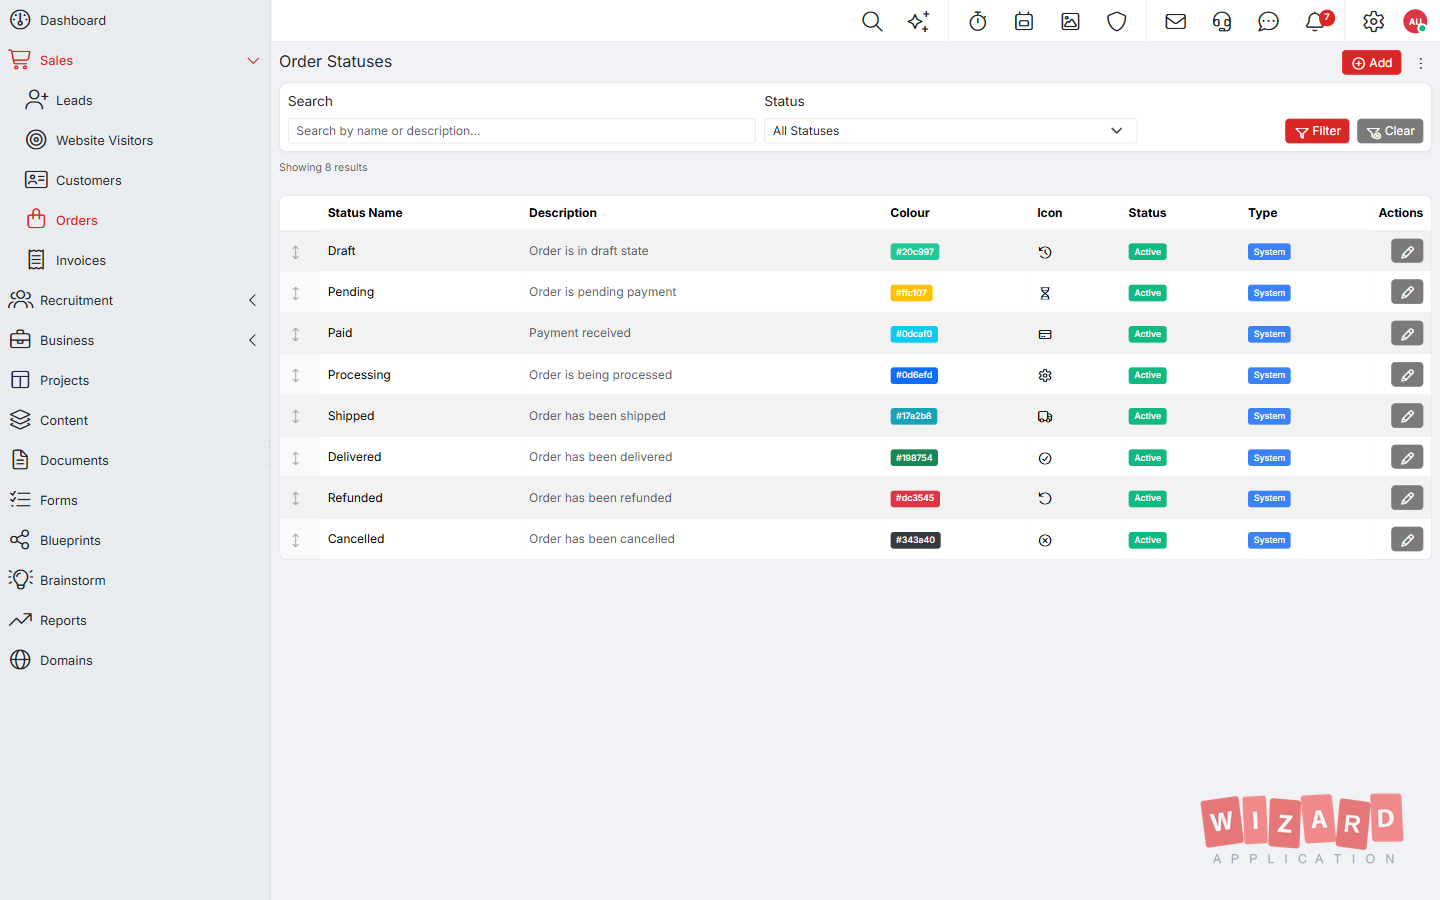Edit the Cancelled status with pencil icon

click(1407, 539)
